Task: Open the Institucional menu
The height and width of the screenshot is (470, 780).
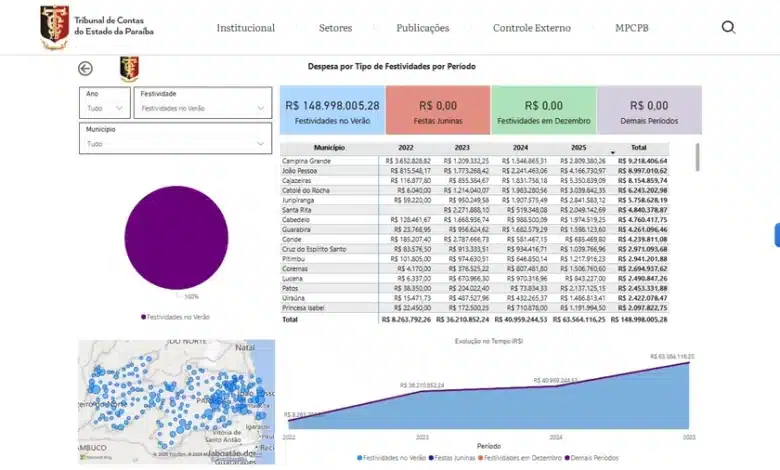Action: click(x=245, y=28)
